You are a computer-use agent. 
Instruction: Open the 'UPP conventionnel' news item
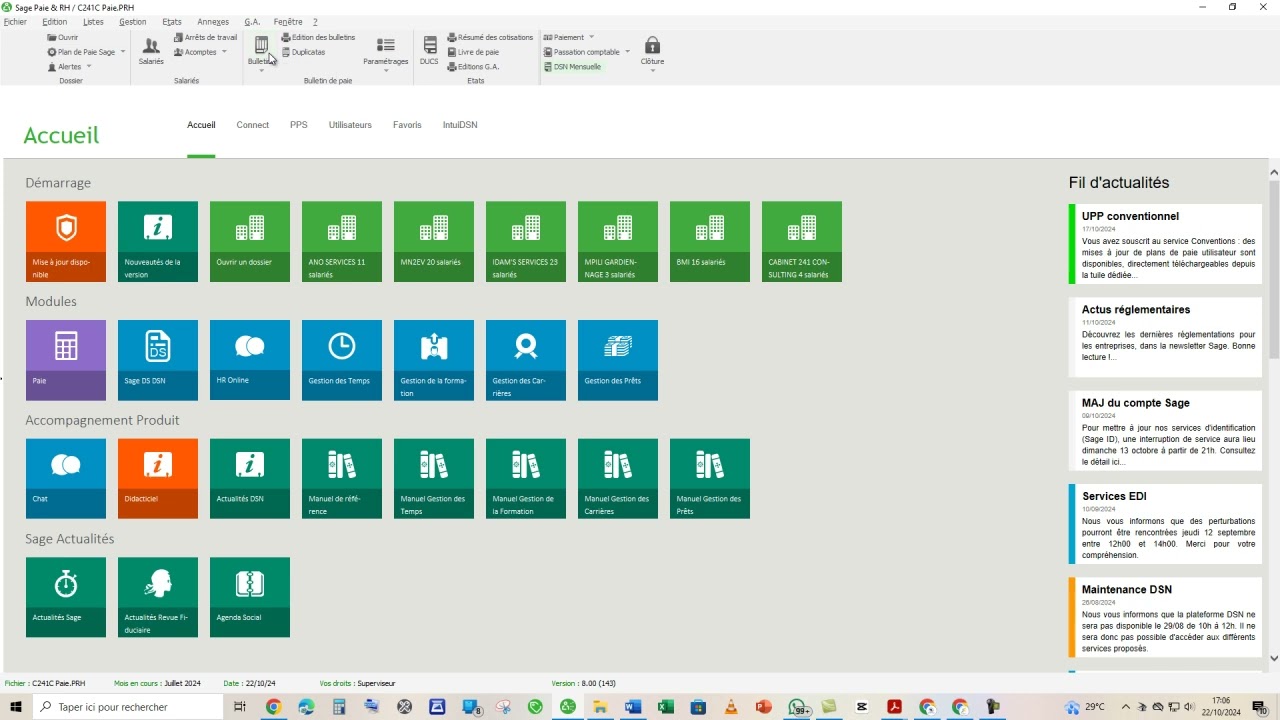[1165, 245]
